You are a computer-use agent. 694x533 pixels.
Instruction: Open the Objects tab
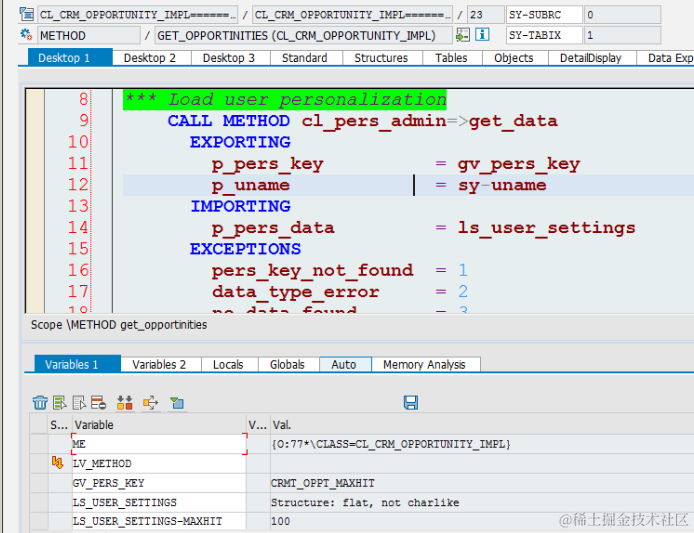pyautogui.click(x=513, y=58)
